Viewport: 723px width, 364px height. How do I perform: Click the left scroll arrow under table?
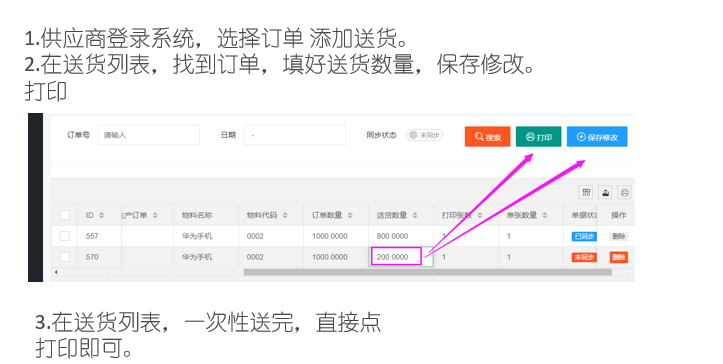(56, 272)
